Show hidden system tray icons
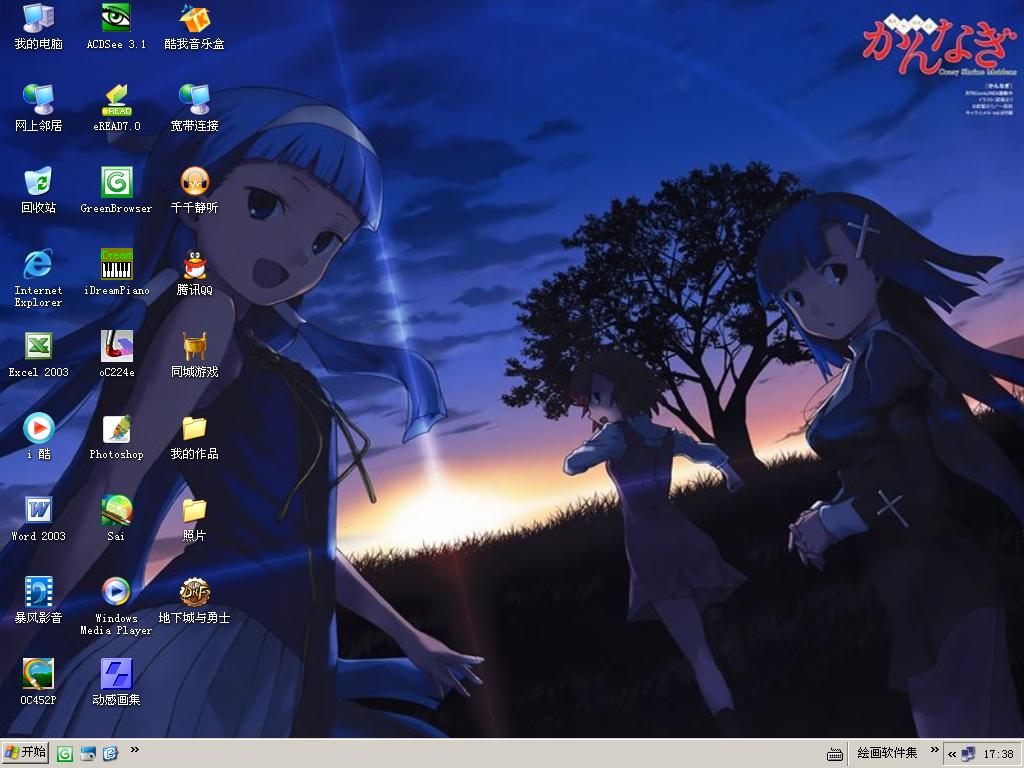 (x=952, y=754)
